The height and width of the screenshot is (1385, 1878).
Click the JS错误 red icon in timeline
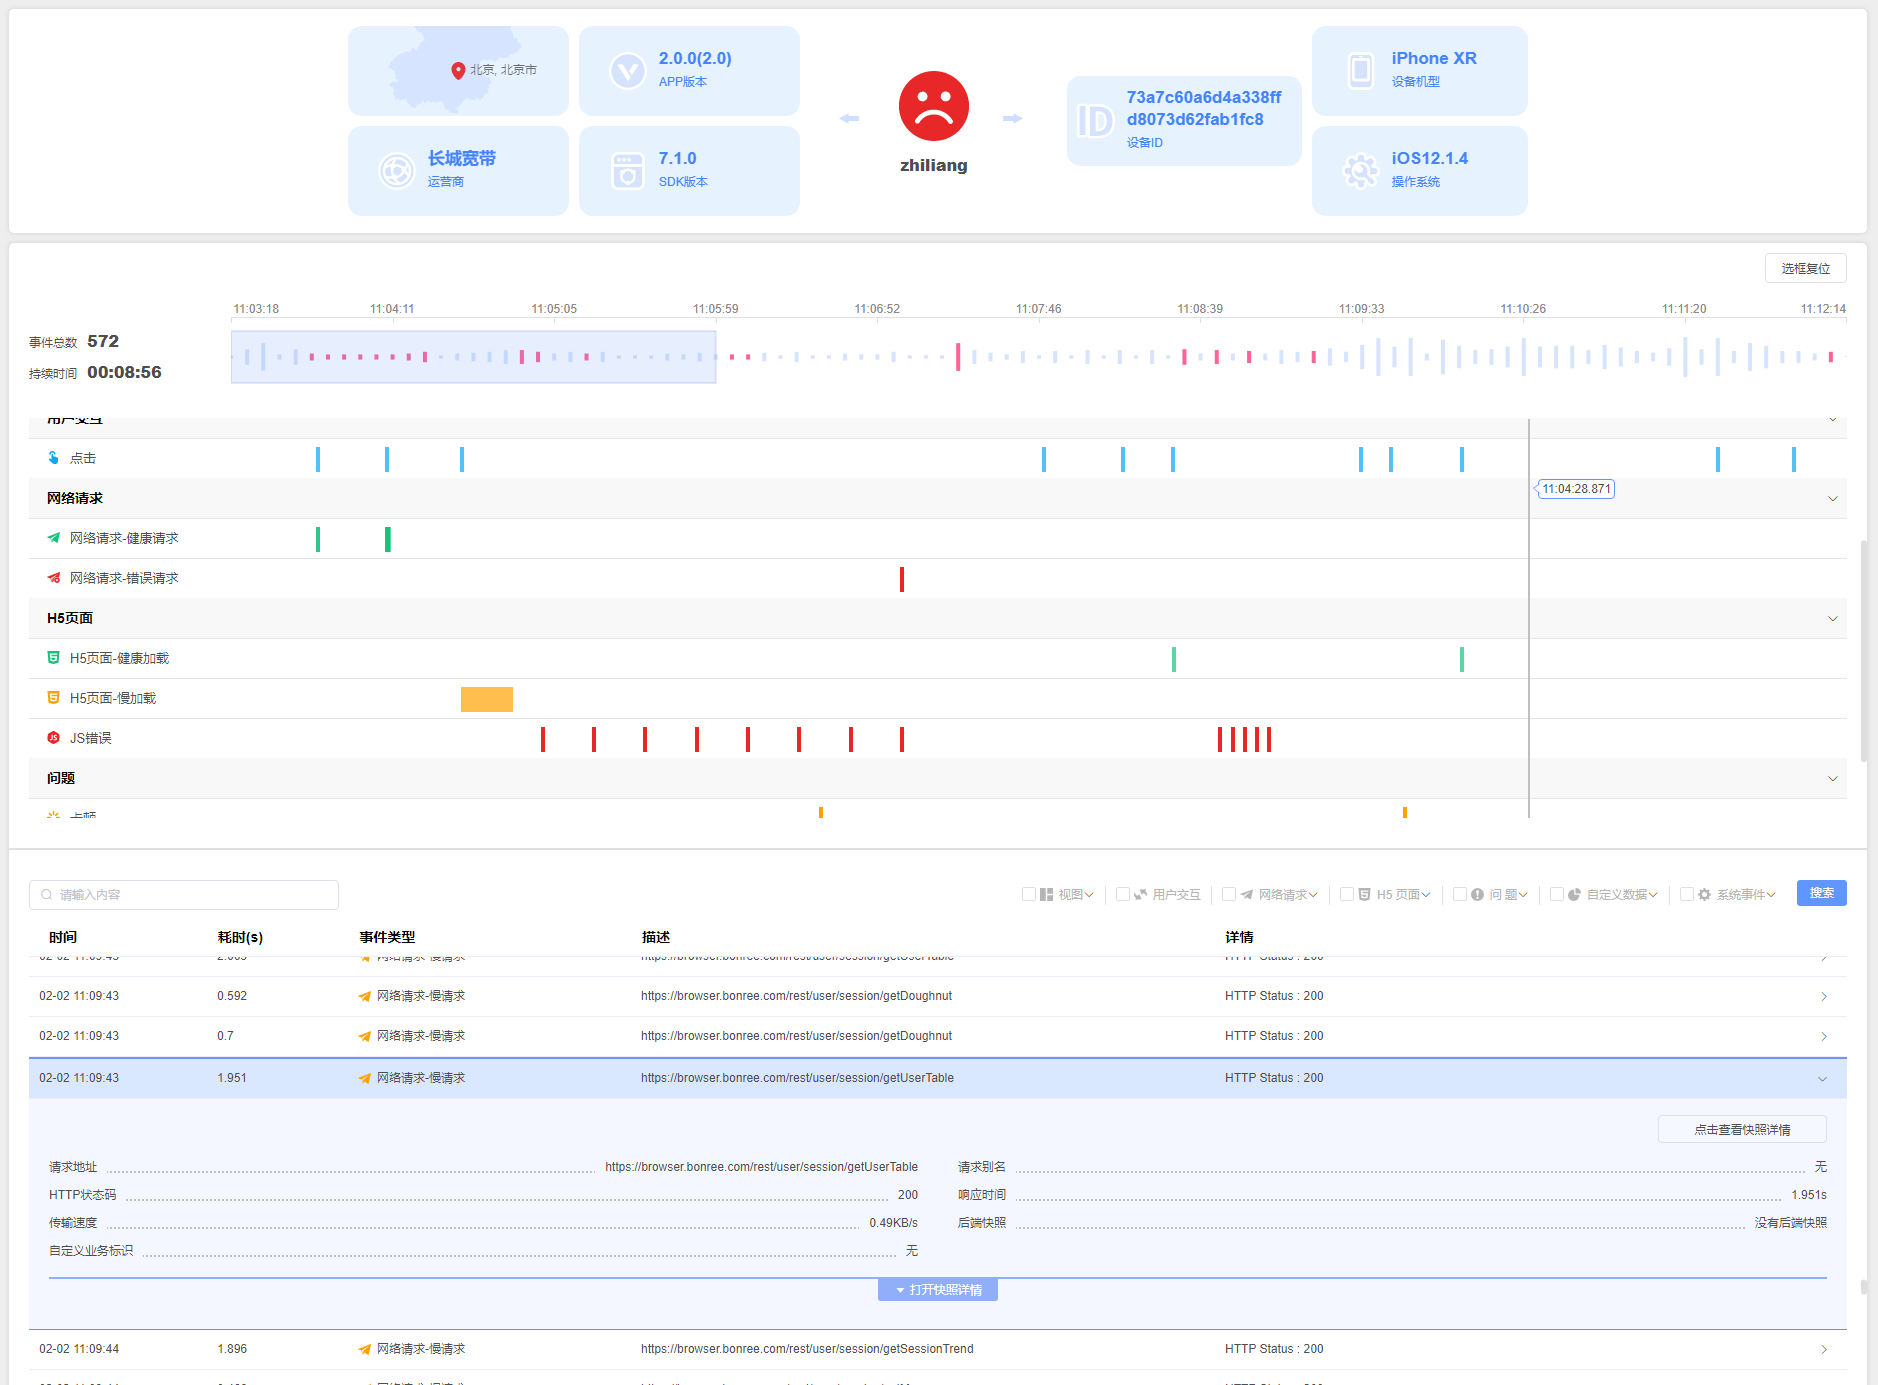[54, 738]
